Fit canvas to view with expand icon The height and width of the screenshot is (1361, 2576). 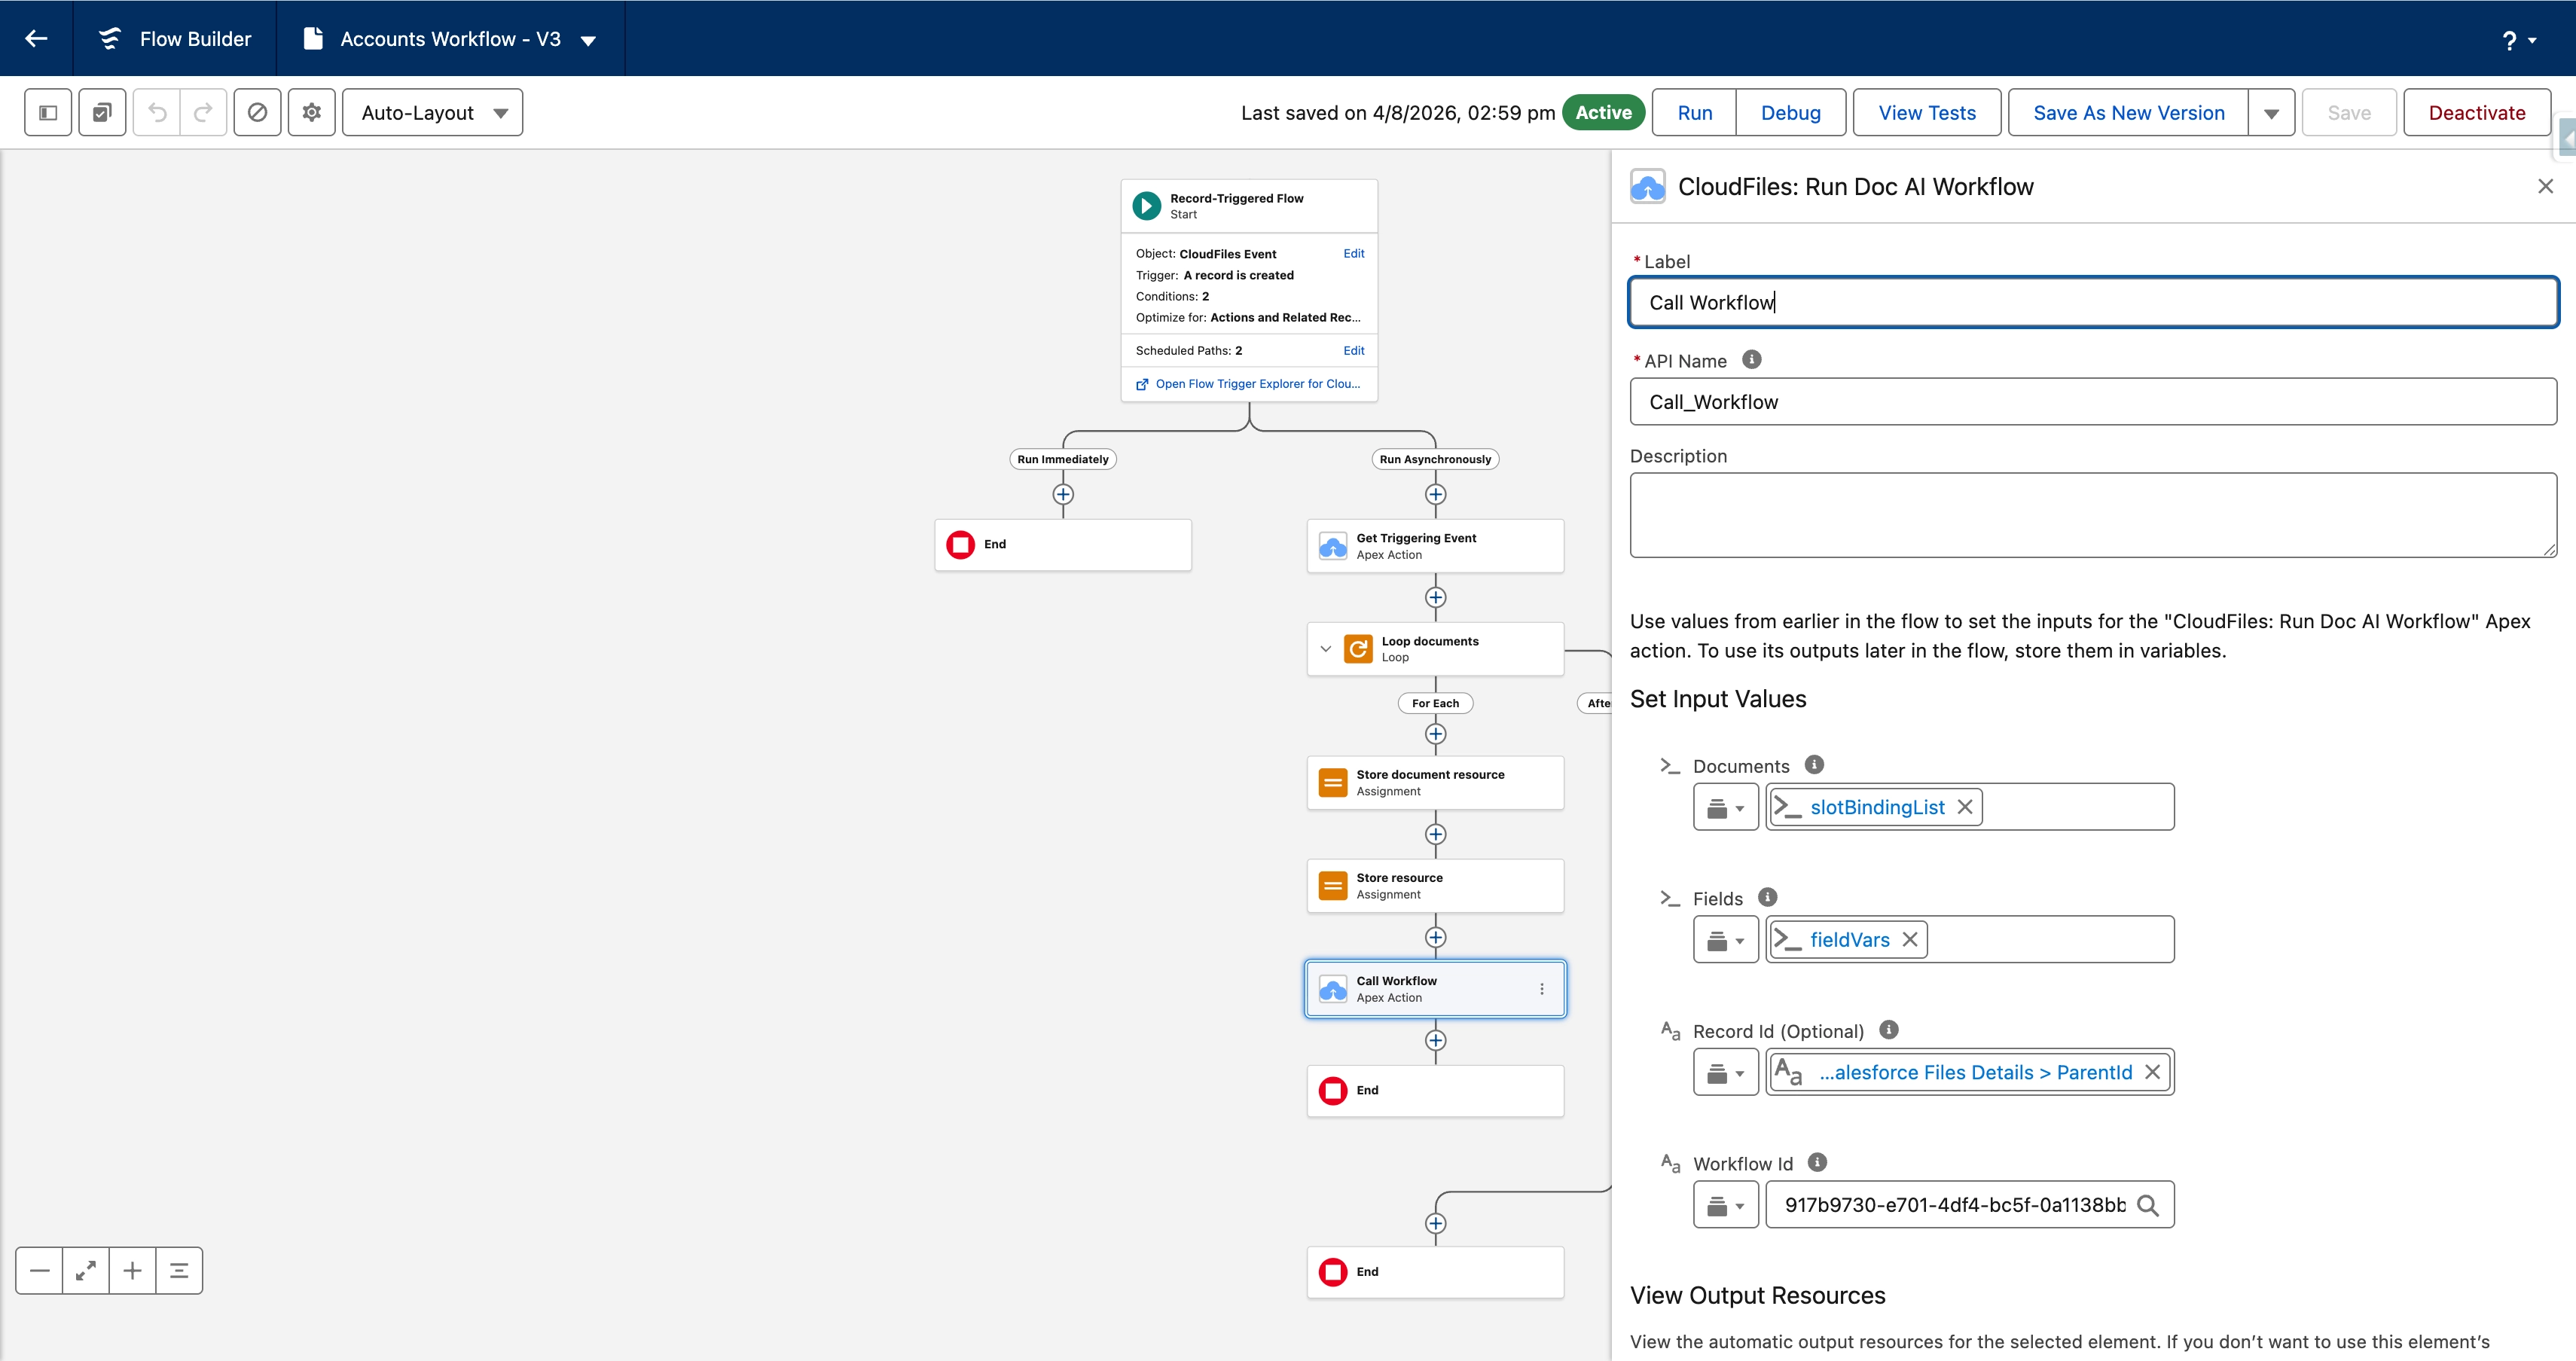coord(86,1270)
